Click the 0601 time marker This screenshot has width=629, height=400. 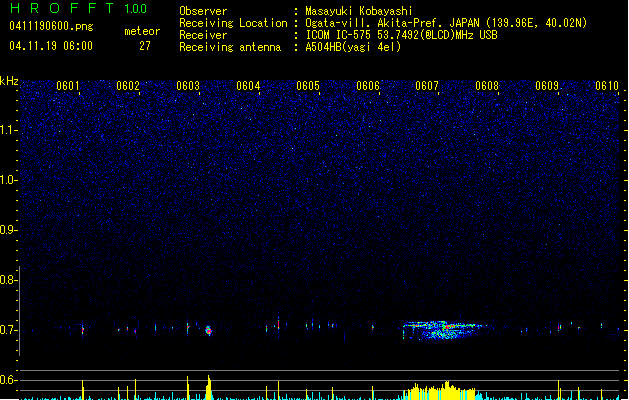click(x=68, y=86)
